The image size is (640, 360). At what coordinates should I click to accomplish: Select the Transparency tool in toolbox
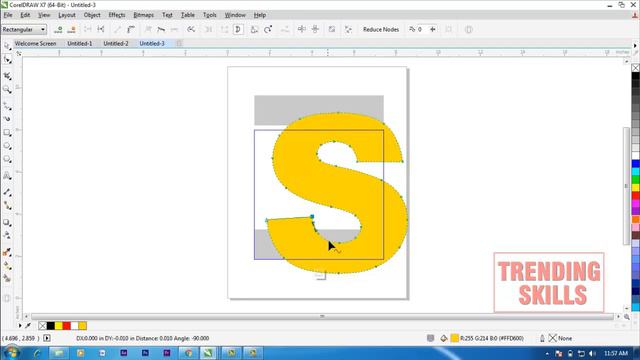7,236
